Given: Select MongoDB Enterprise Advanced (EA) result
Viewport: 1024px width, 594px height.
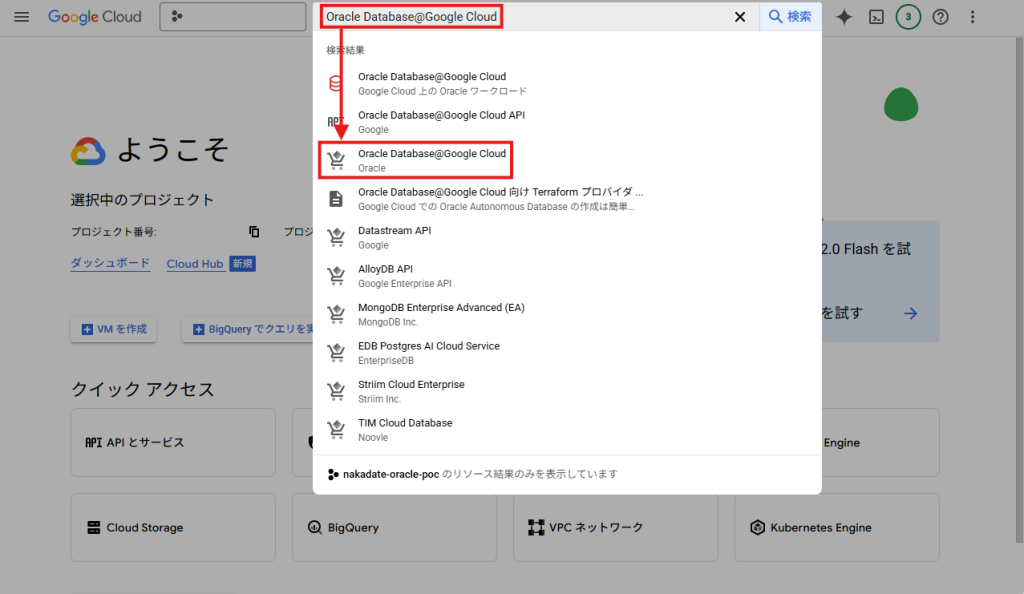Looking at the screenshot, I should coord(440,314).
